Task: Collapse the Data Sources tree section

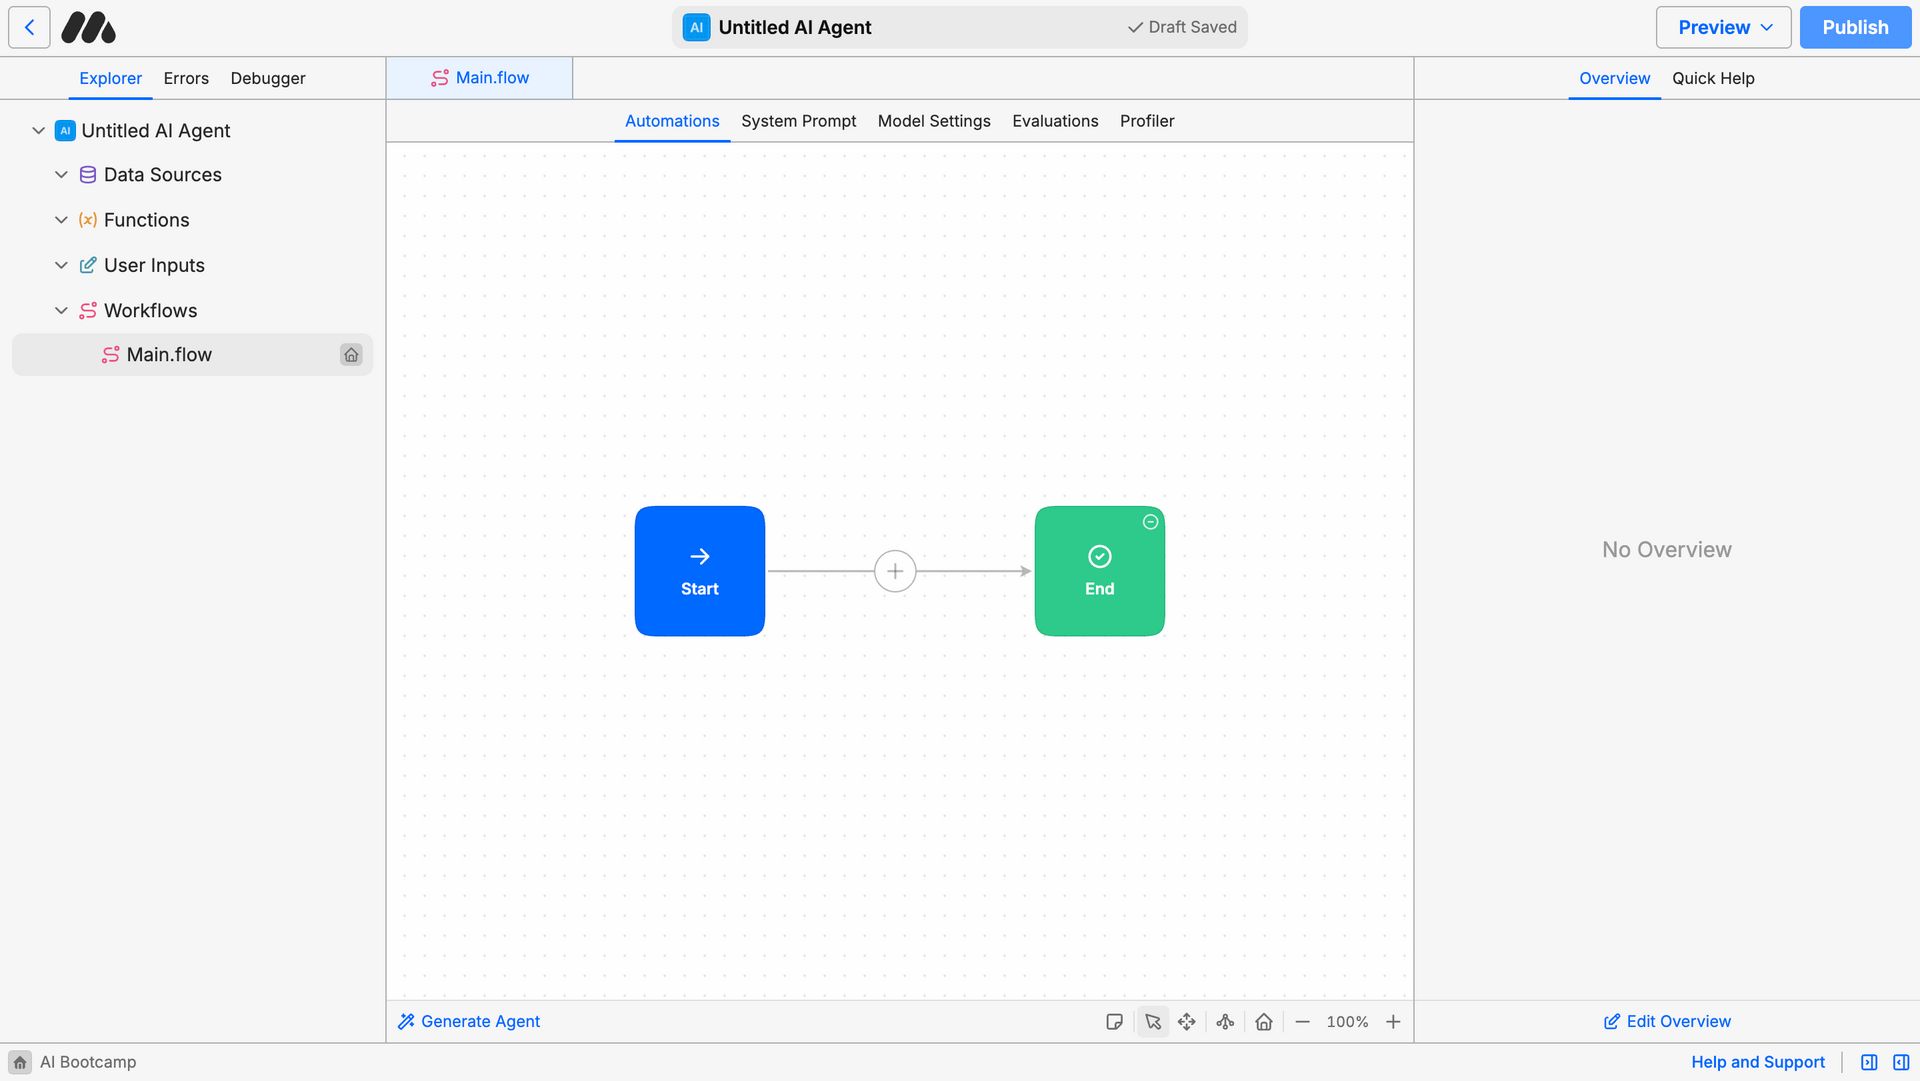Action: [61, 175]
